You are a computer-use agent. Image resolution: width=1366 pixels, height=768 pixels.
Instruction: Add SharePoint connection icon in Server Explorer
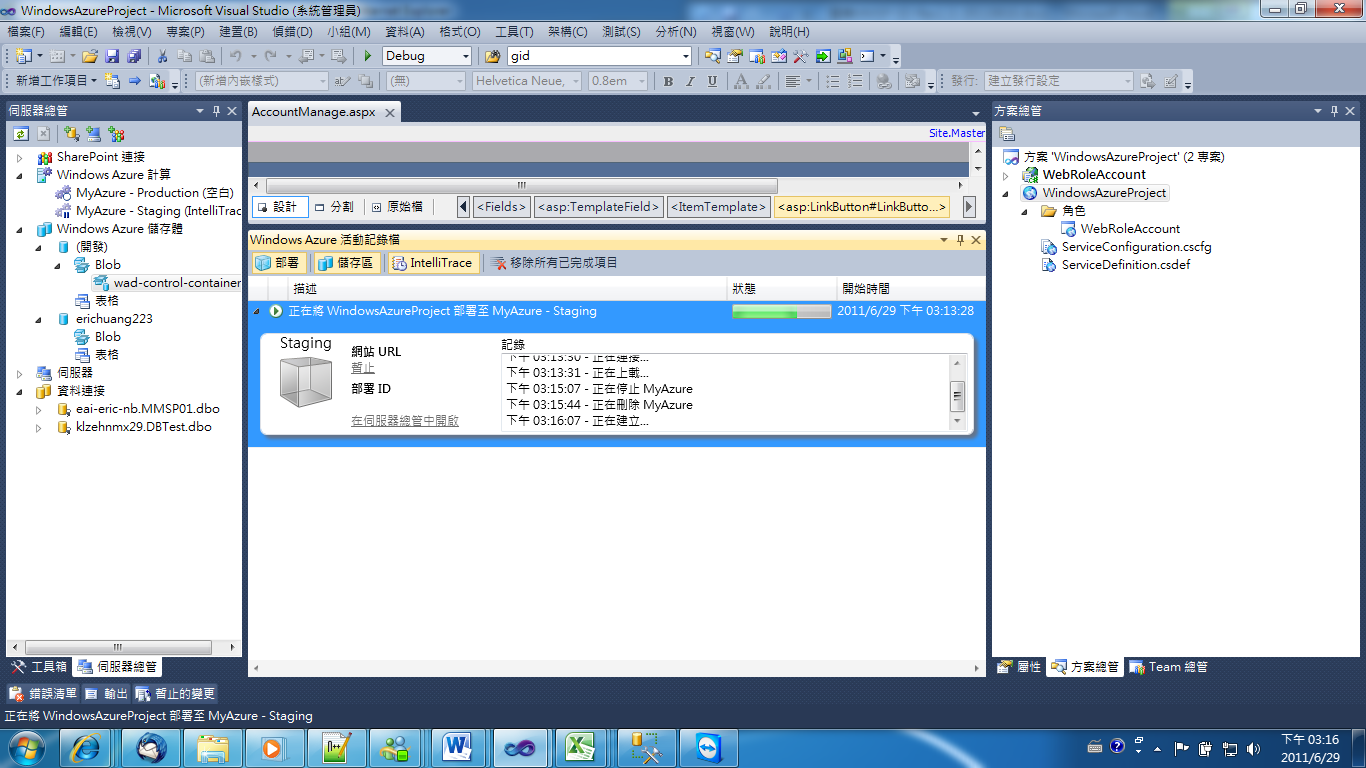[x=116, y=133]
